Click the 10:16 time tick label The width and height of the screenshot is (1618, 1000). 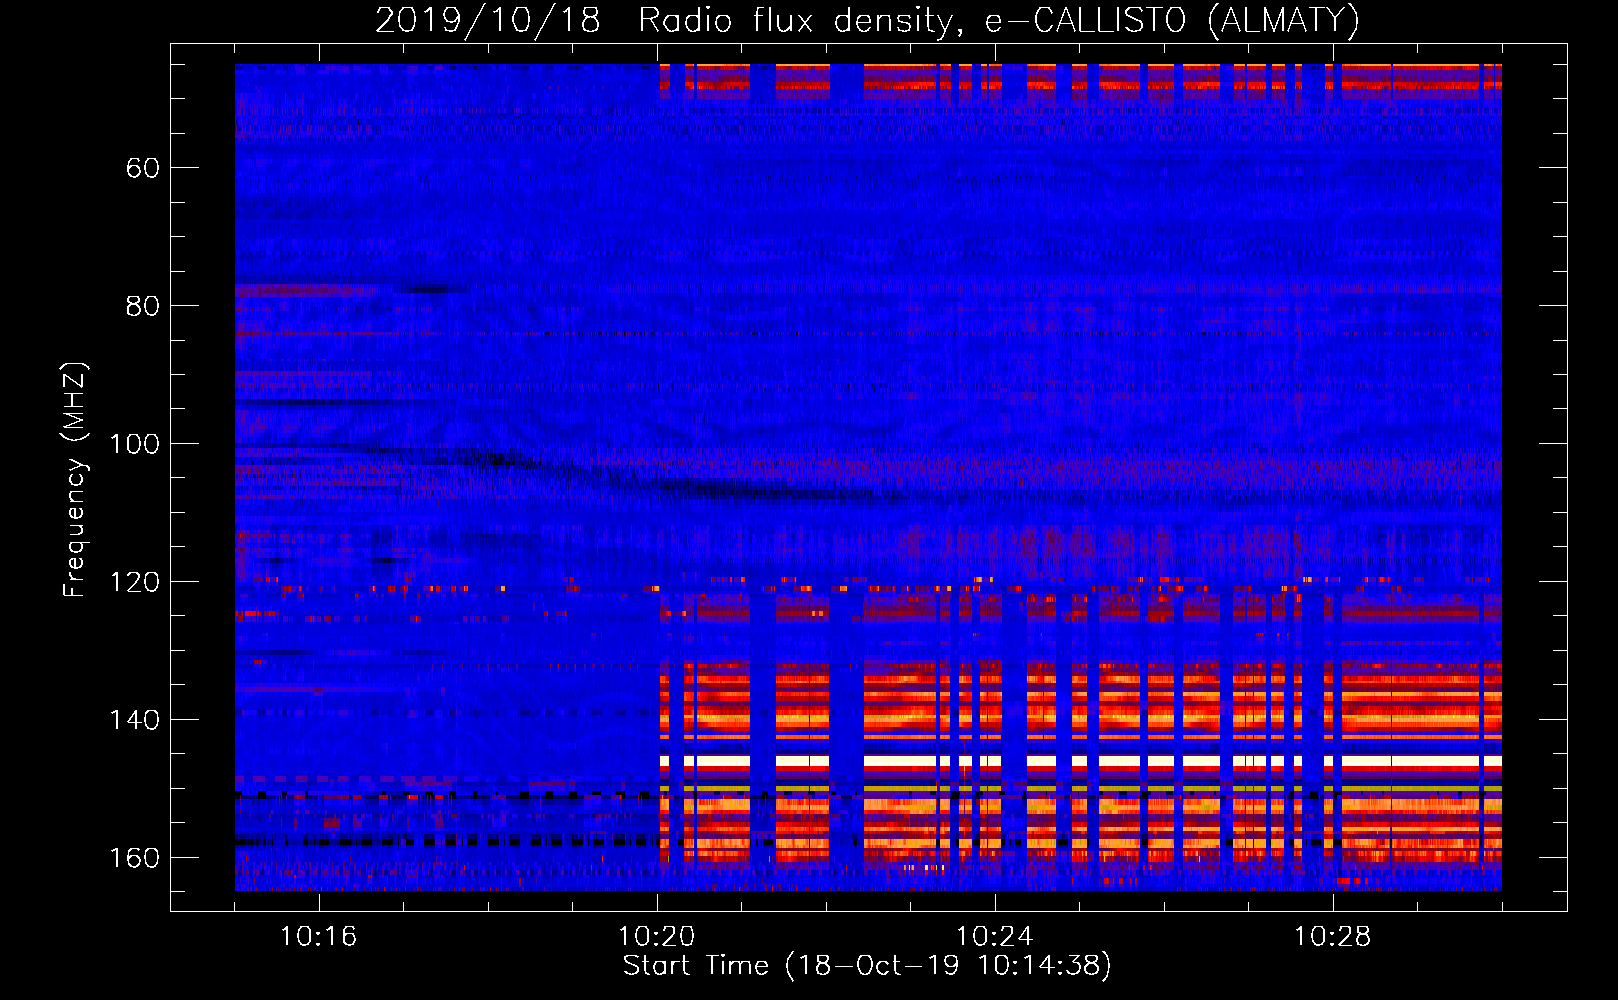point(319,936)
